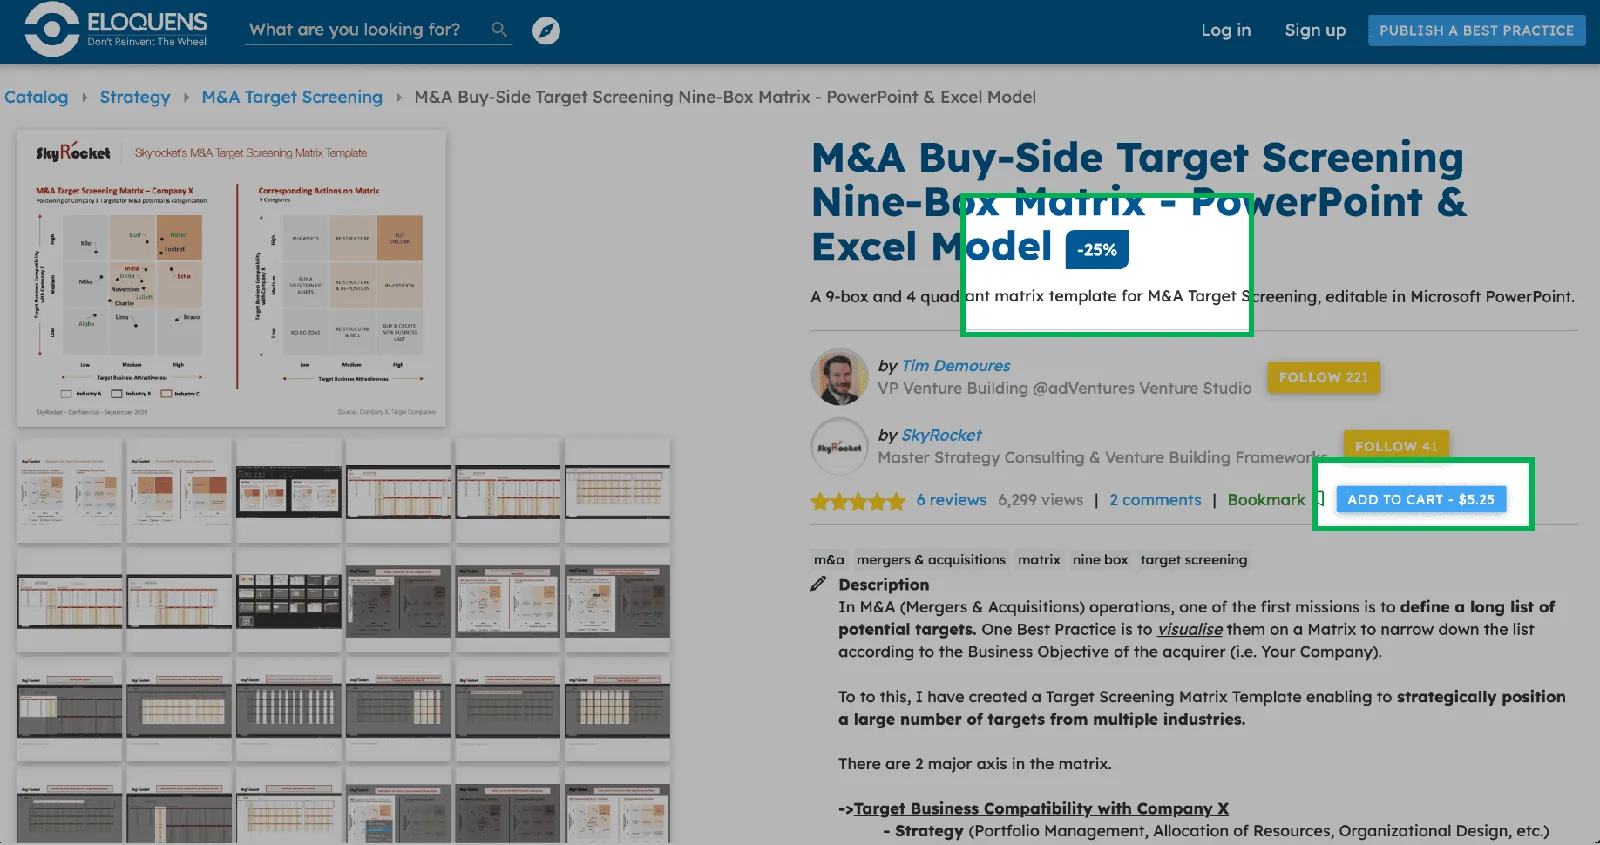Open the Sign up link
Image resolution: width=1600 pixels, height=845 pixels.
point(1315,30)
